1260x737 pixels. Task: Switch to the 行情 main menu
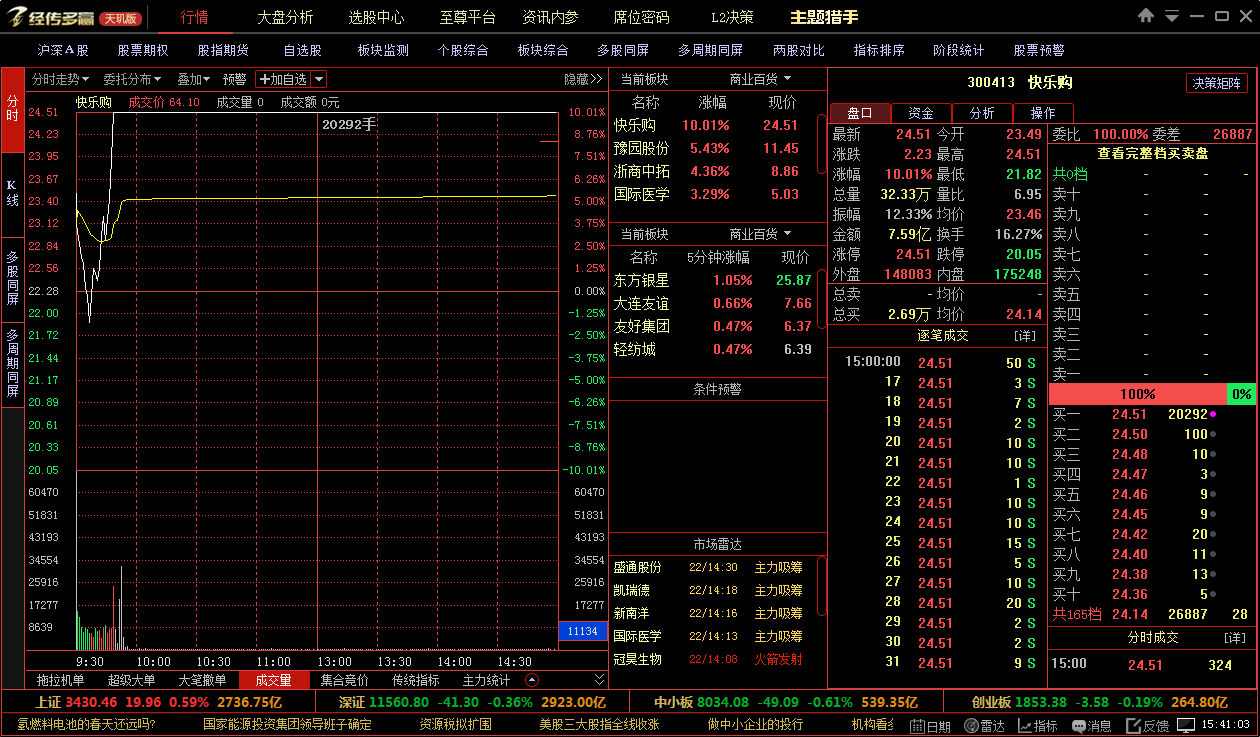(x=195, y=17)
